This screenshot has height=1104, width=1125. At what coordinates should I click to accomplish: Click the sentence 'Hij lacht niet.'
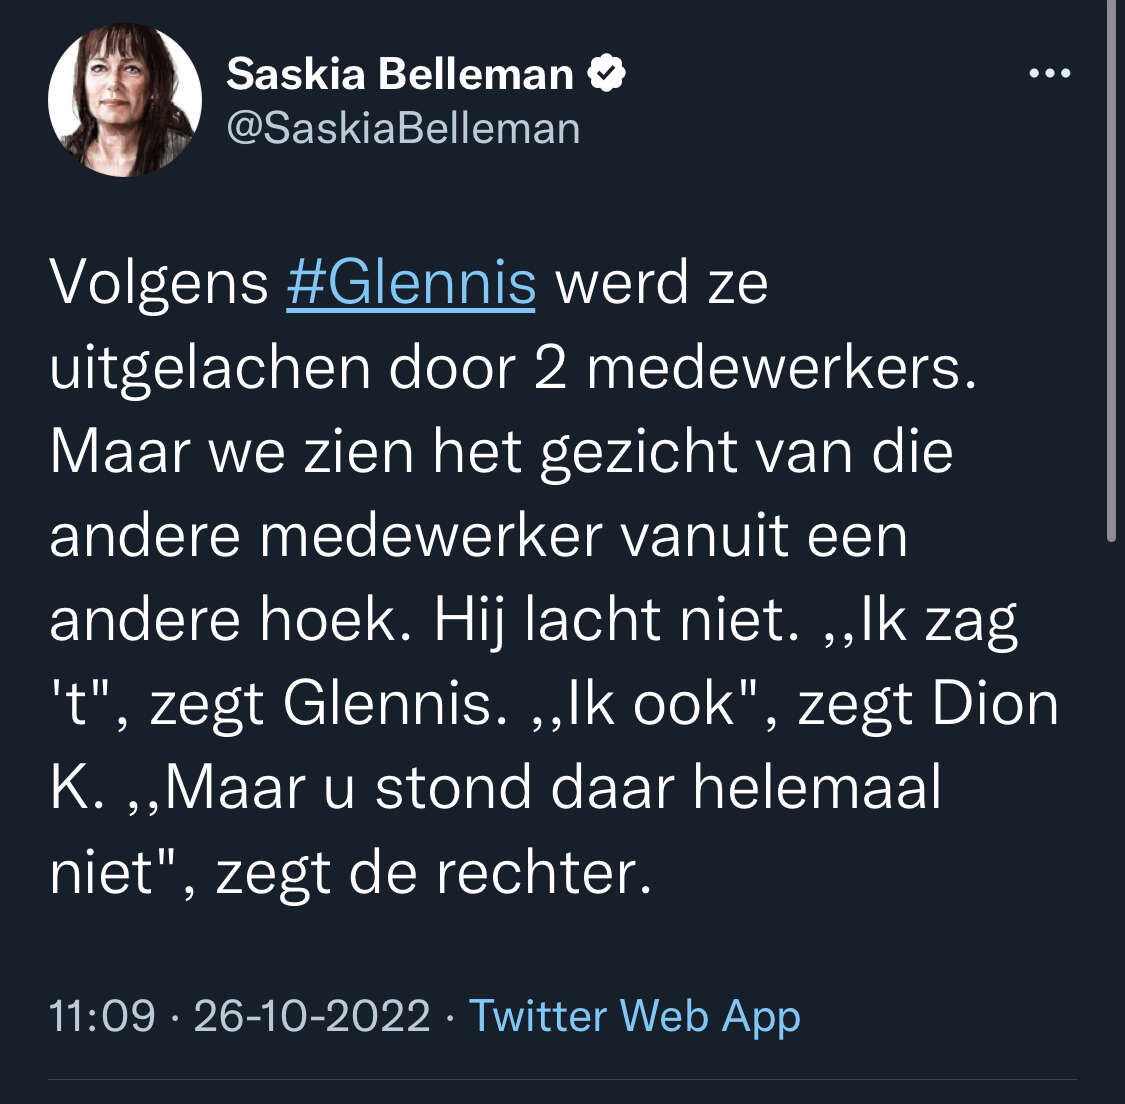point(616,621)
